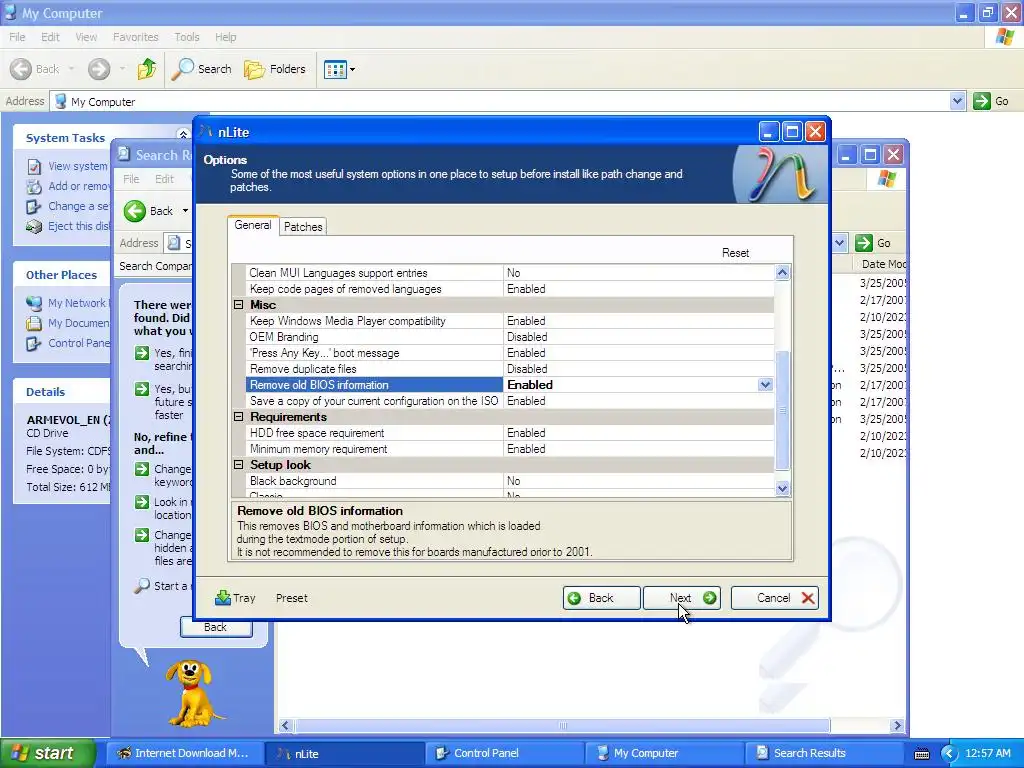Open the Remove old BIOS information dropdown
The width and height of the screenshot is (1024, 768).
click(765, 385)
